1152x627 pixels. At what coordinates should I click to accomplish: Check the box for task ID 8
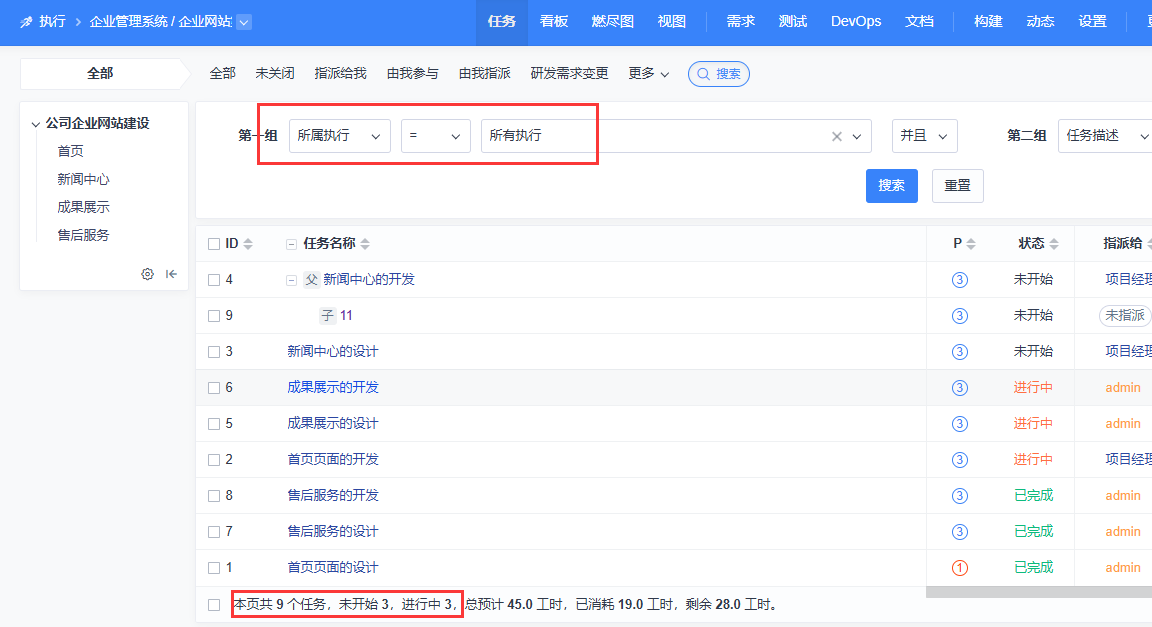214,496
